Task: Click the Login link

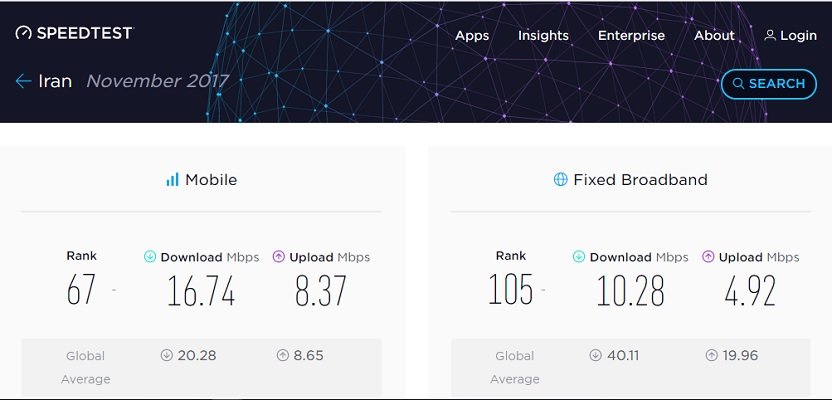Action: coord(798,35)
